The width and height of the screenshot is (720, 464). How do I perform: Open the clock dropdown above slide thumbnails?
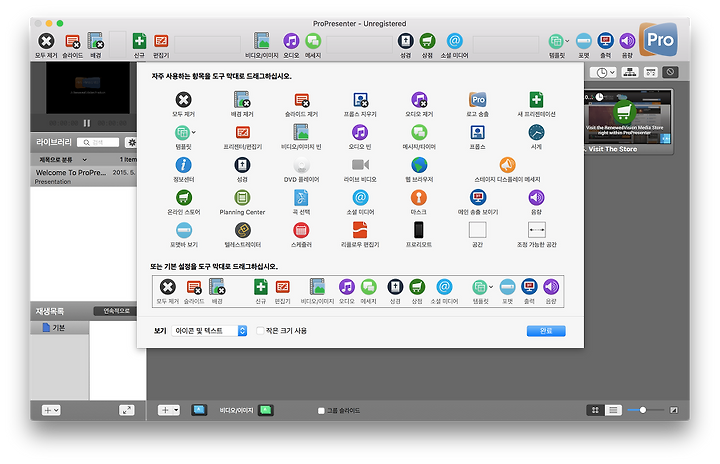click(x=603, y=72)
